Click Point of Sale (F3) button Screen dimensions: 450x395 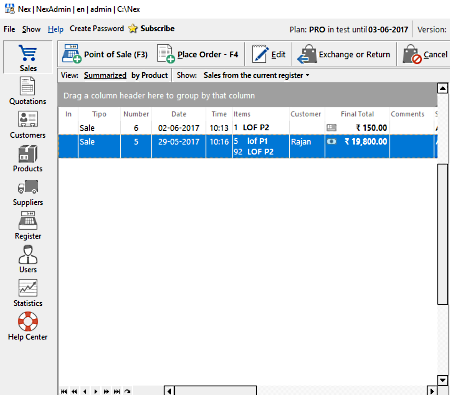coord(105,54)
